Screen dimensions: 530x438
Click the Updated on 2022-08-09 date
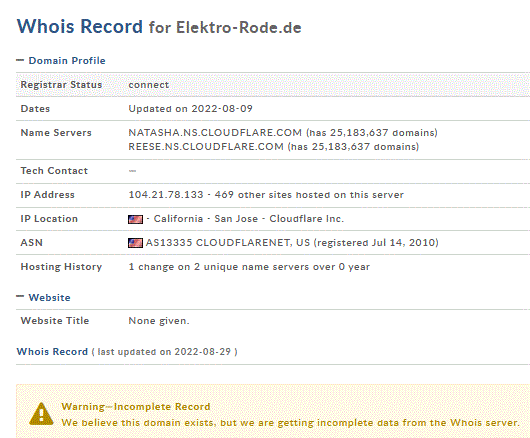pyautogui.click(x=190, y=108)
